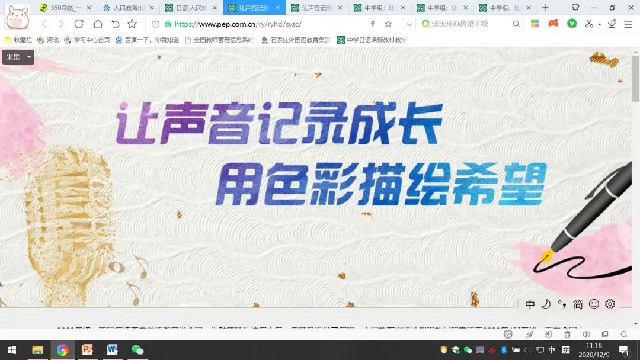Open a new tab with plus button
640x360 pixels.
click(x=545, y=7)
